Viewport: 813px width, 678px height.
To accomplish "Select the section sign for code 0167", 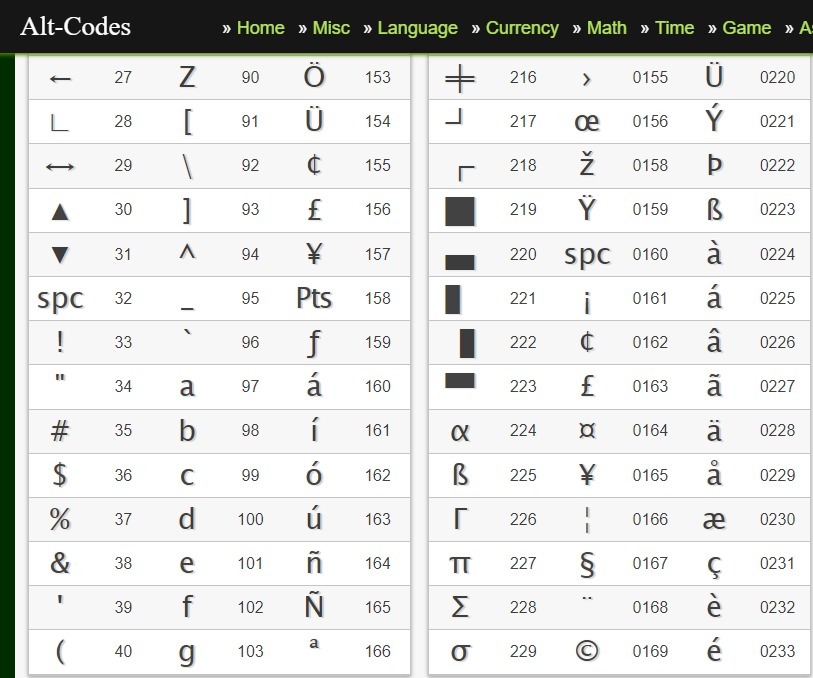I will click(x=587, y=564).
